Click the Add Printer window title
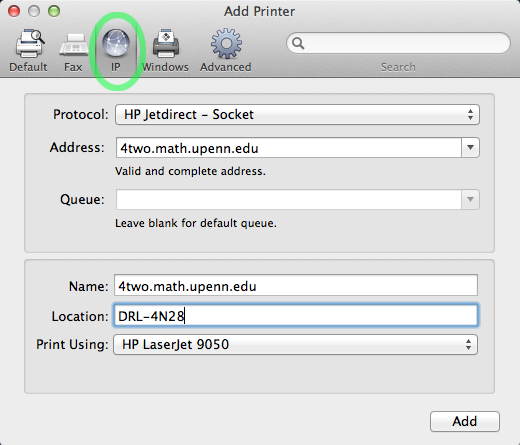This screenshot has width=520, height=445. pos(259,11)
